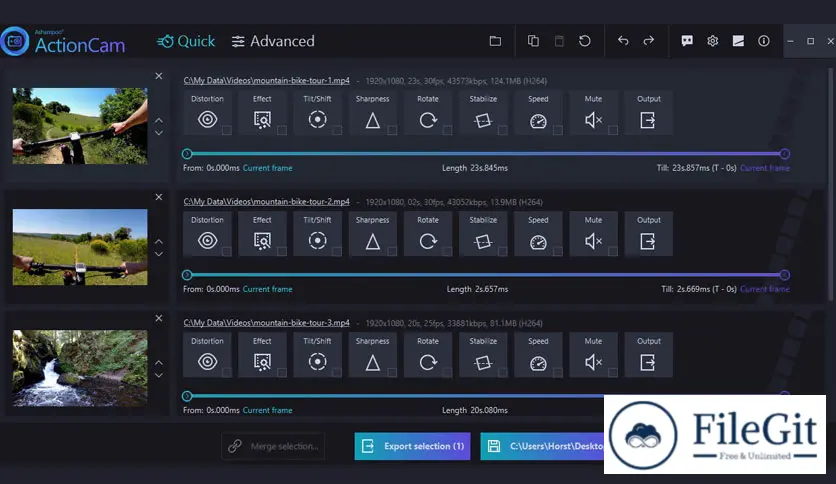Move mountain-bike-tour-1.mp4 up with chevron
This screenshot has width=836, height=484.
159,120
